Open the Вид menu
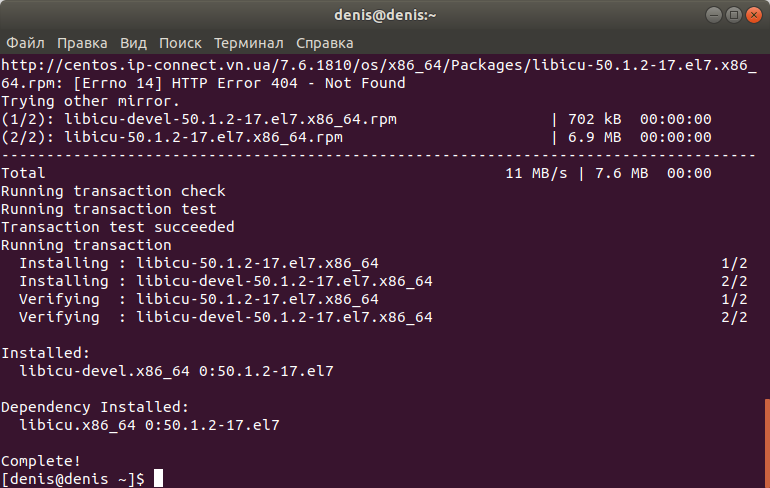 click(133, 43)
